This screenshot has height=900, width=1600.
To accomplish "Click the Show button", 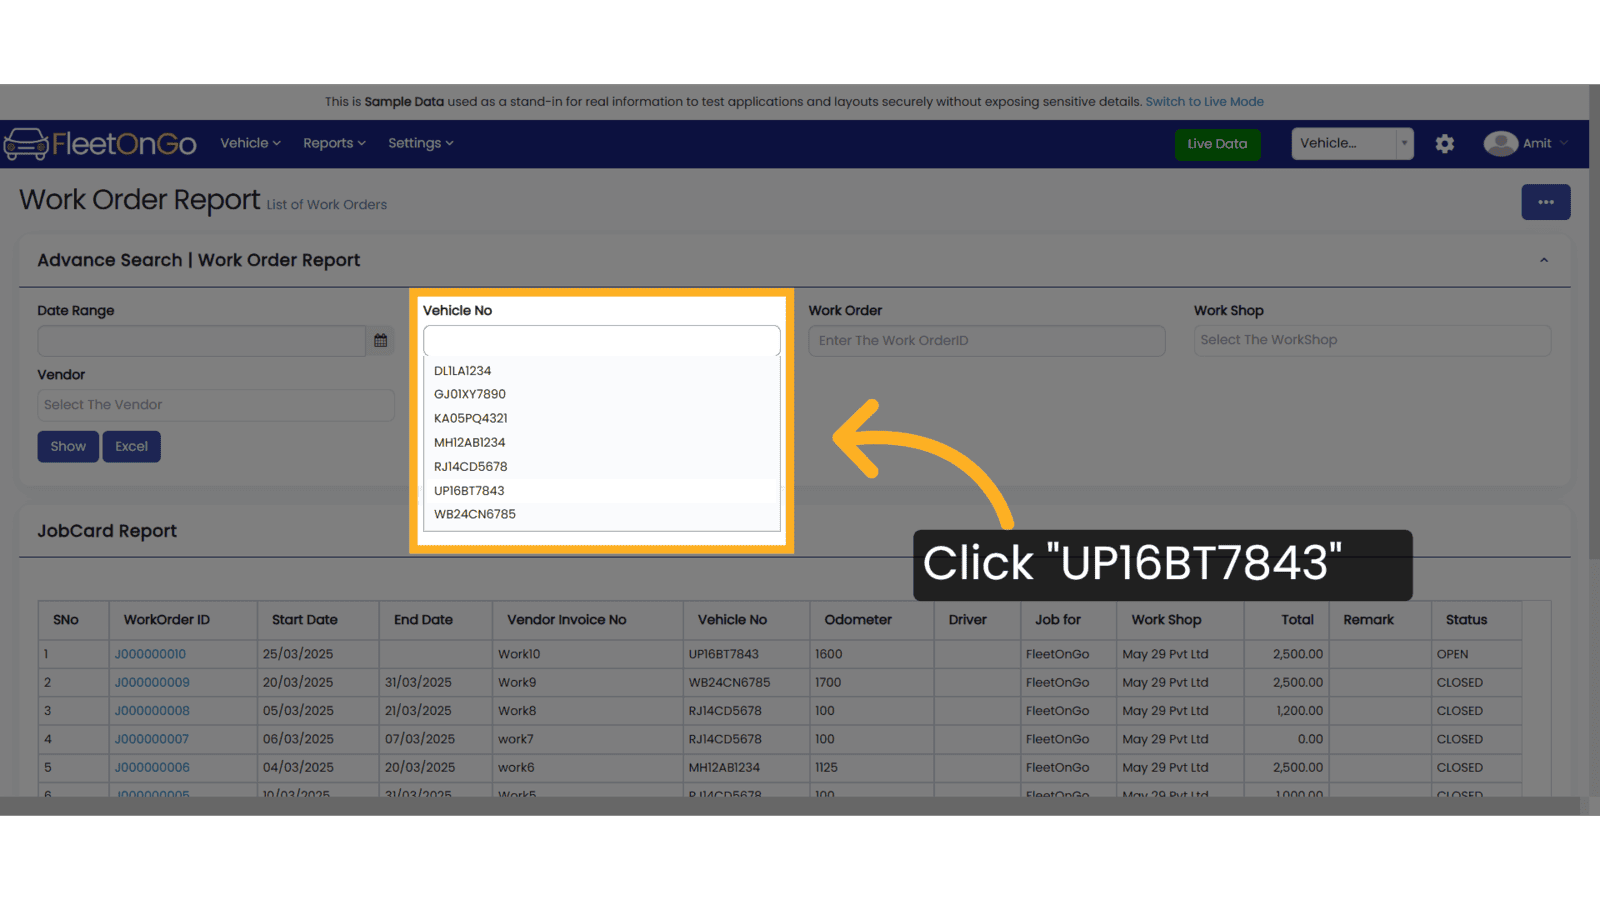I will pos(68,446).
